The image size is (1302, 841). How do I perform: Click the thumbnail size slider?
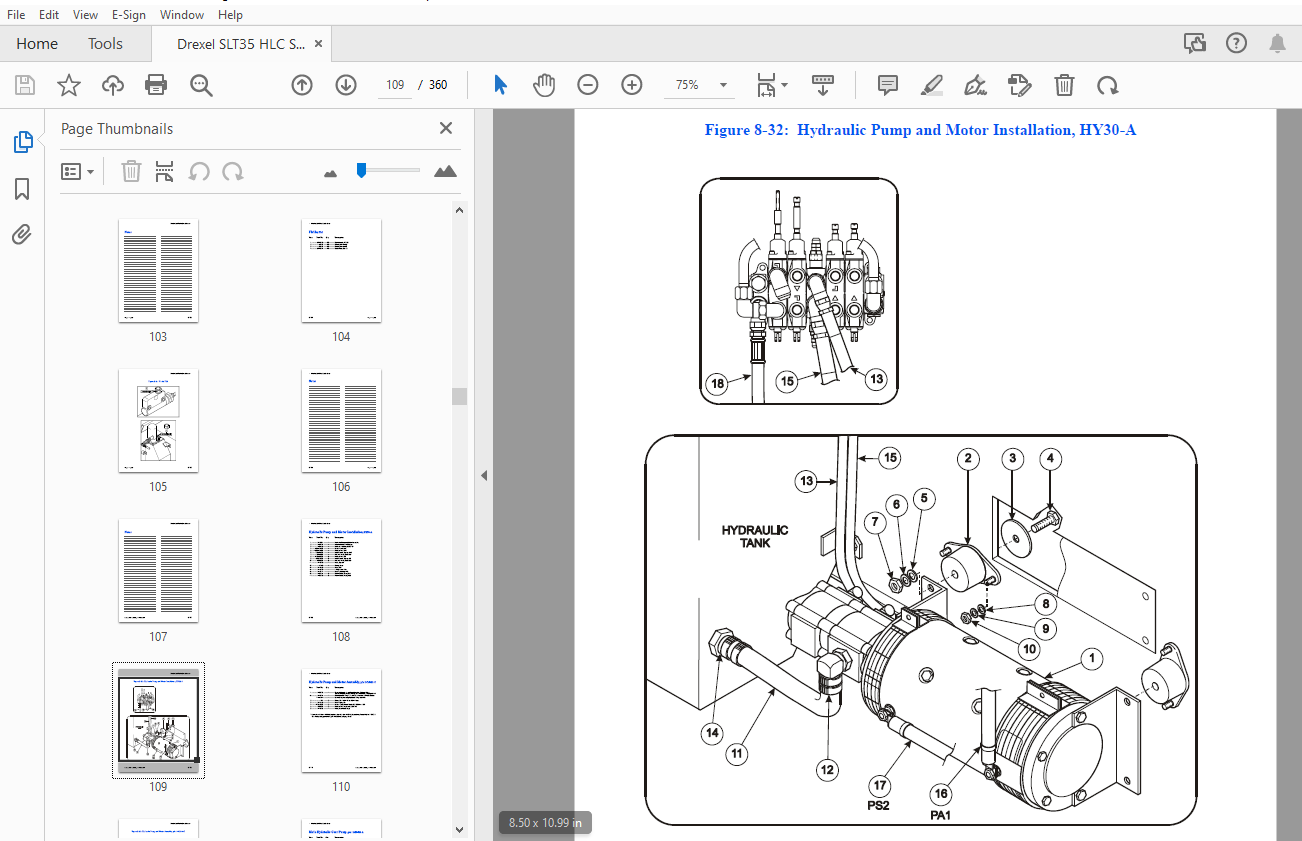click(388, 171)
